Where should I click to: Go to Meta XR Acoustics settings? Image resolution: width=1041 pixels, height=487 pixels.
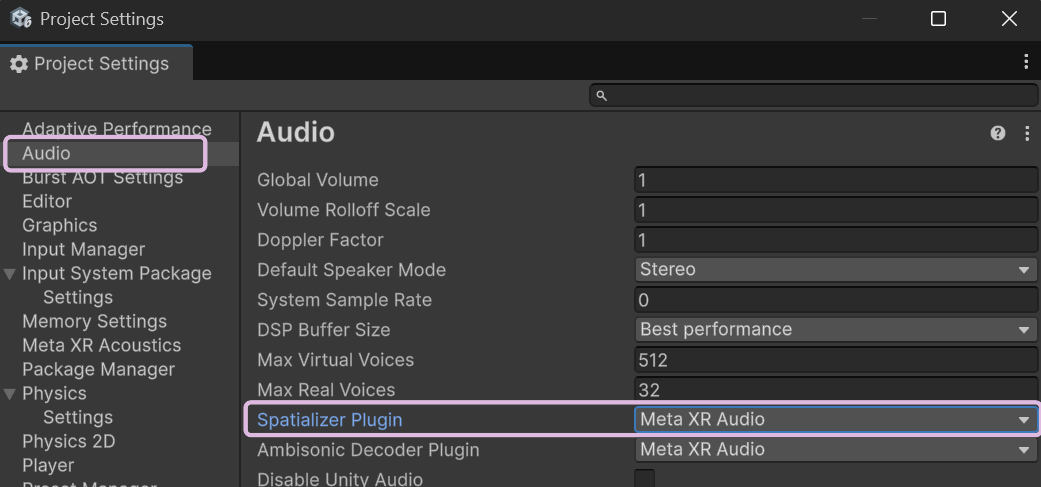101,346
